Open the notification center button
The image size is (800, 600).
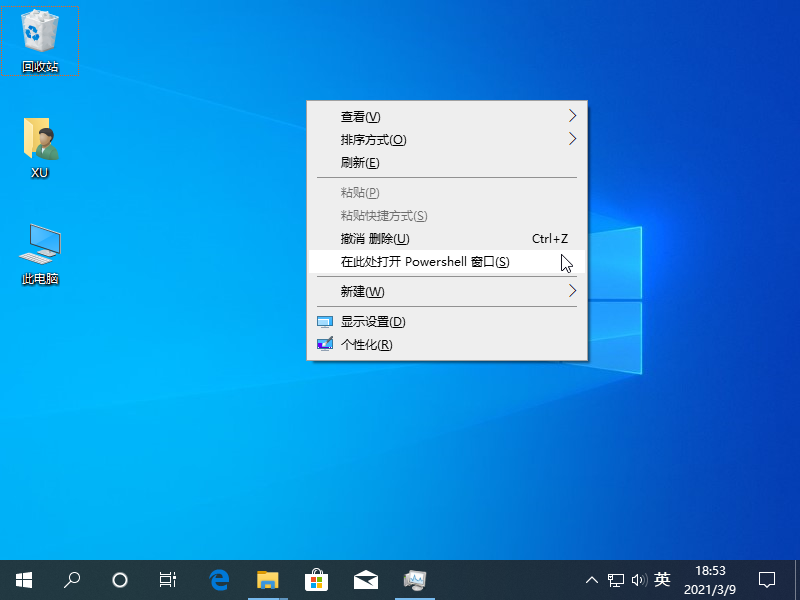[x=767, y=579]
